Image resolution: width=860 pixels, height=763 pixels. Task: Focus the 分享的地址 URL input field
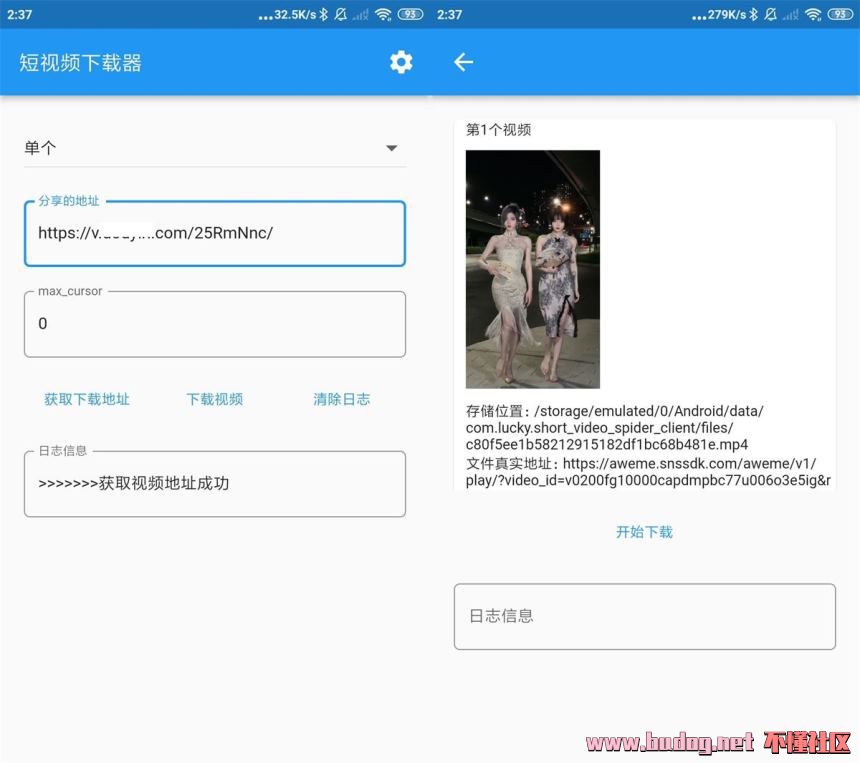(x=214, y=234)
